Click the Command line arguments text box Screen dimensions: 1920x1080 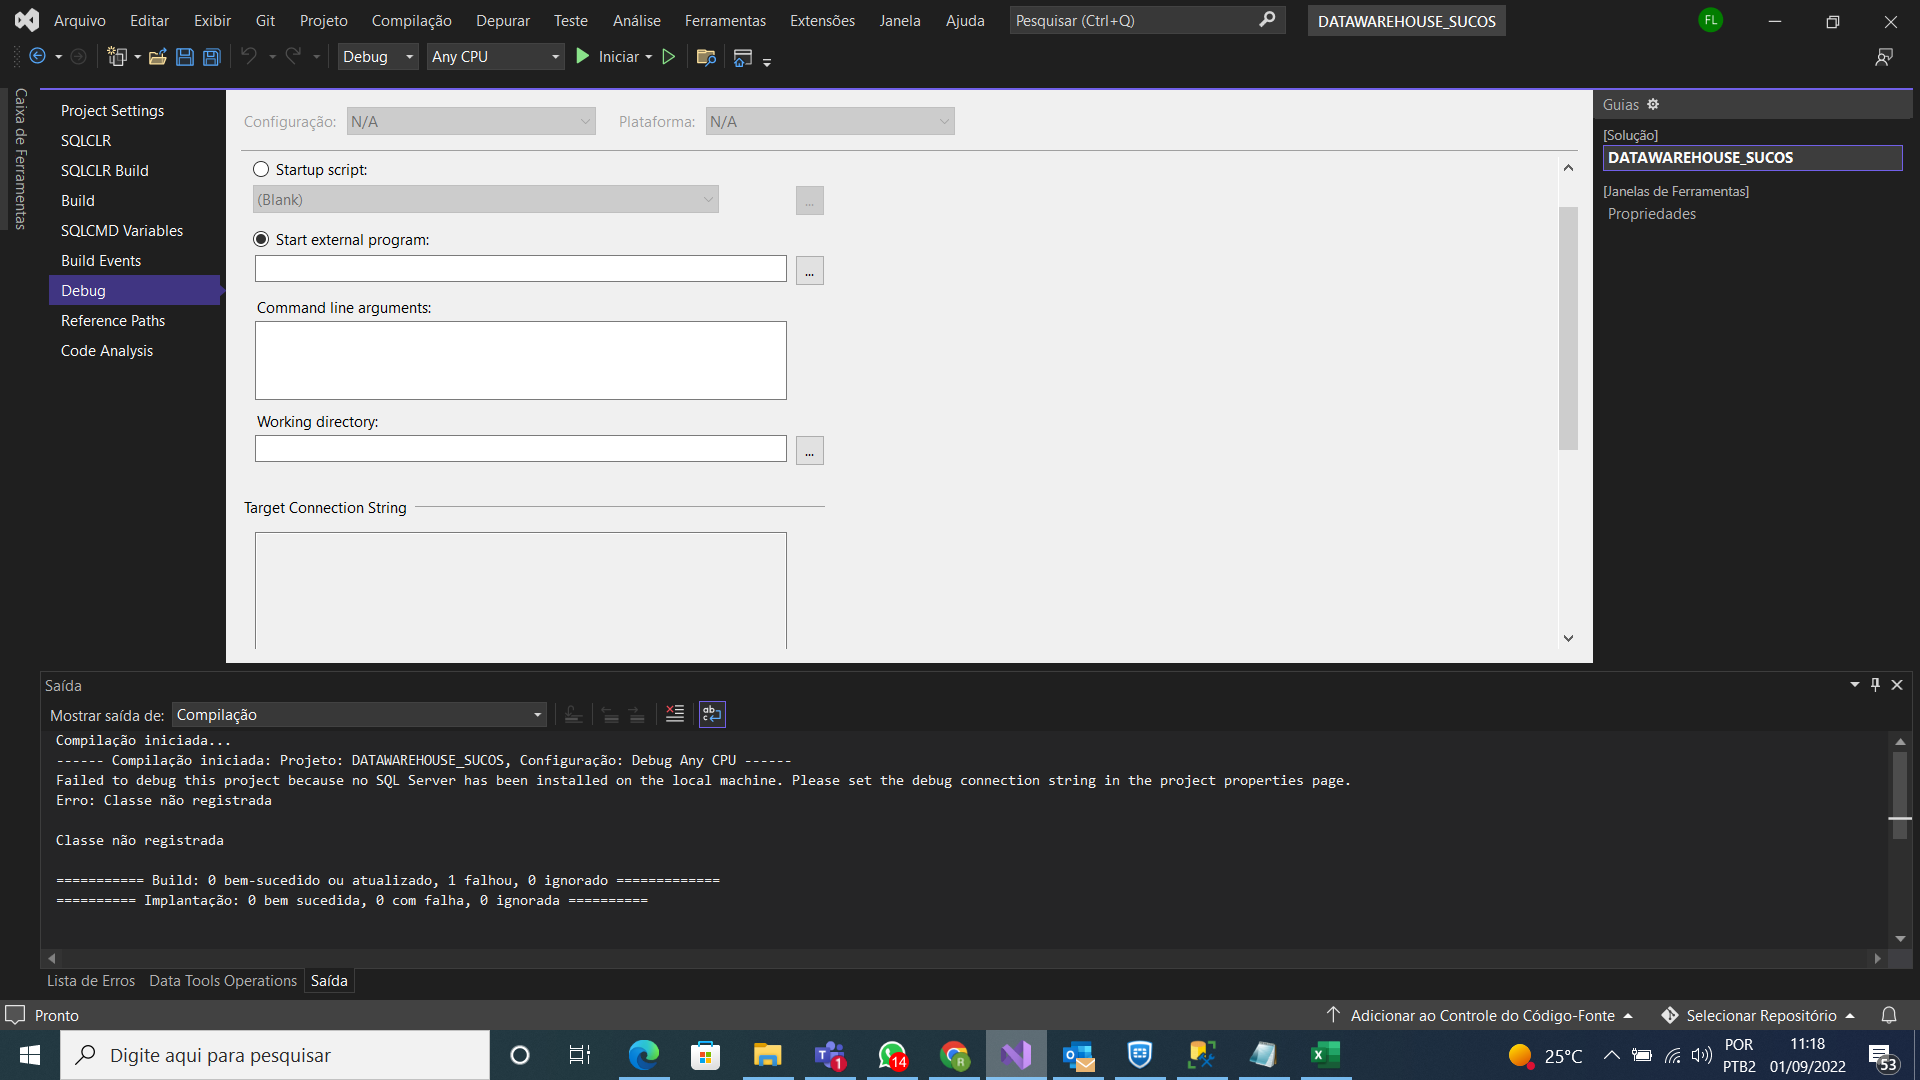(521, 360)
